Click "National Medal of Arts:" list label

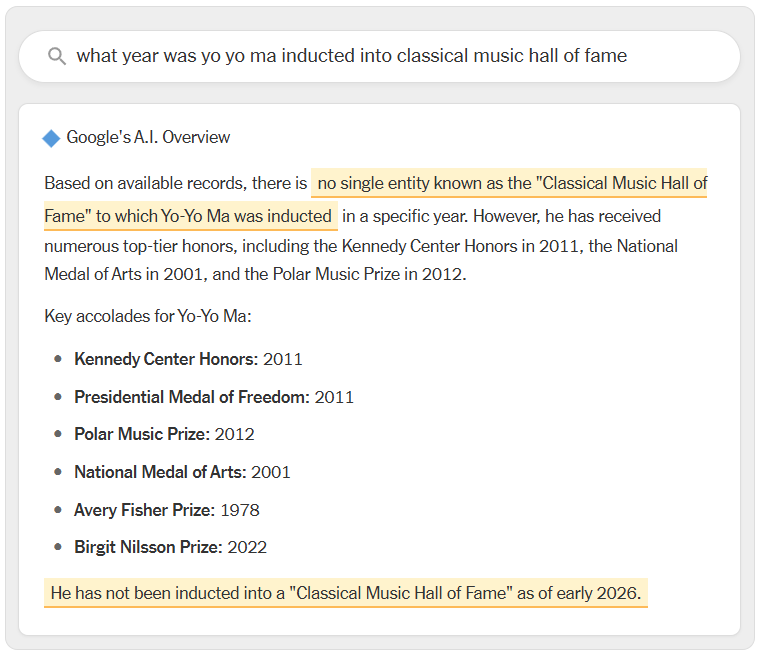point(160,472)
